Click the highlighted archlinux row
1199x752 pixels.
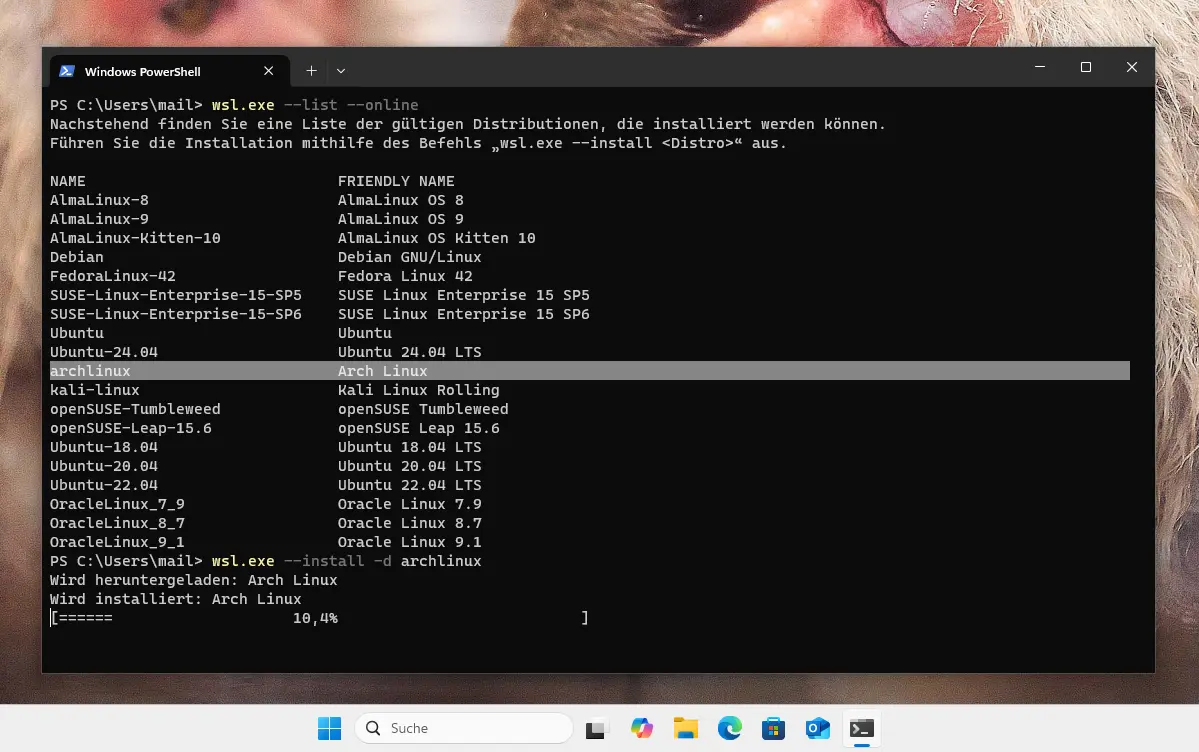(589, 371)
